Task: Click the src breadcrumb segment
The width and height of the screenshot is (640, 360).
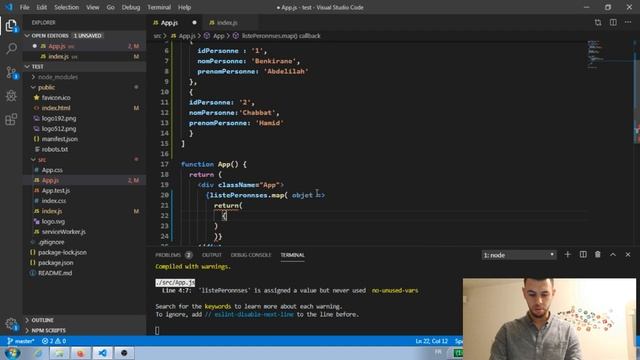Action: (157, 36)
